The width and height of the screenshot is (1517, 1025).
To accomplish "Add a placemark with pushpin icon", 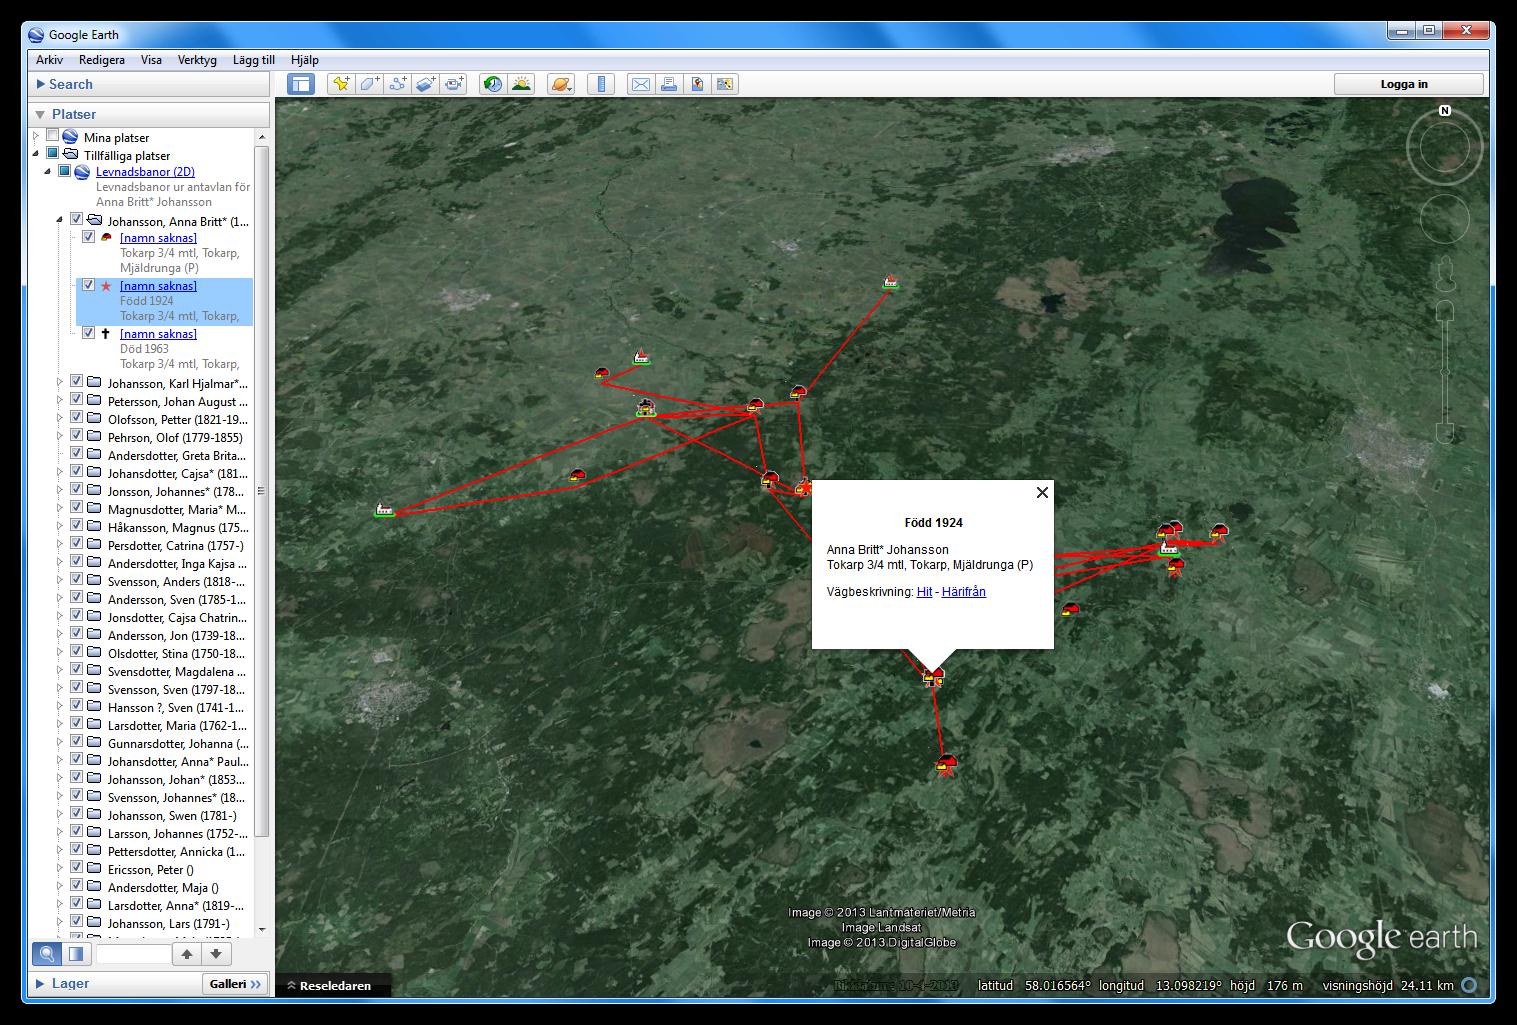I will pyautogui.click(x=341, y=84).
